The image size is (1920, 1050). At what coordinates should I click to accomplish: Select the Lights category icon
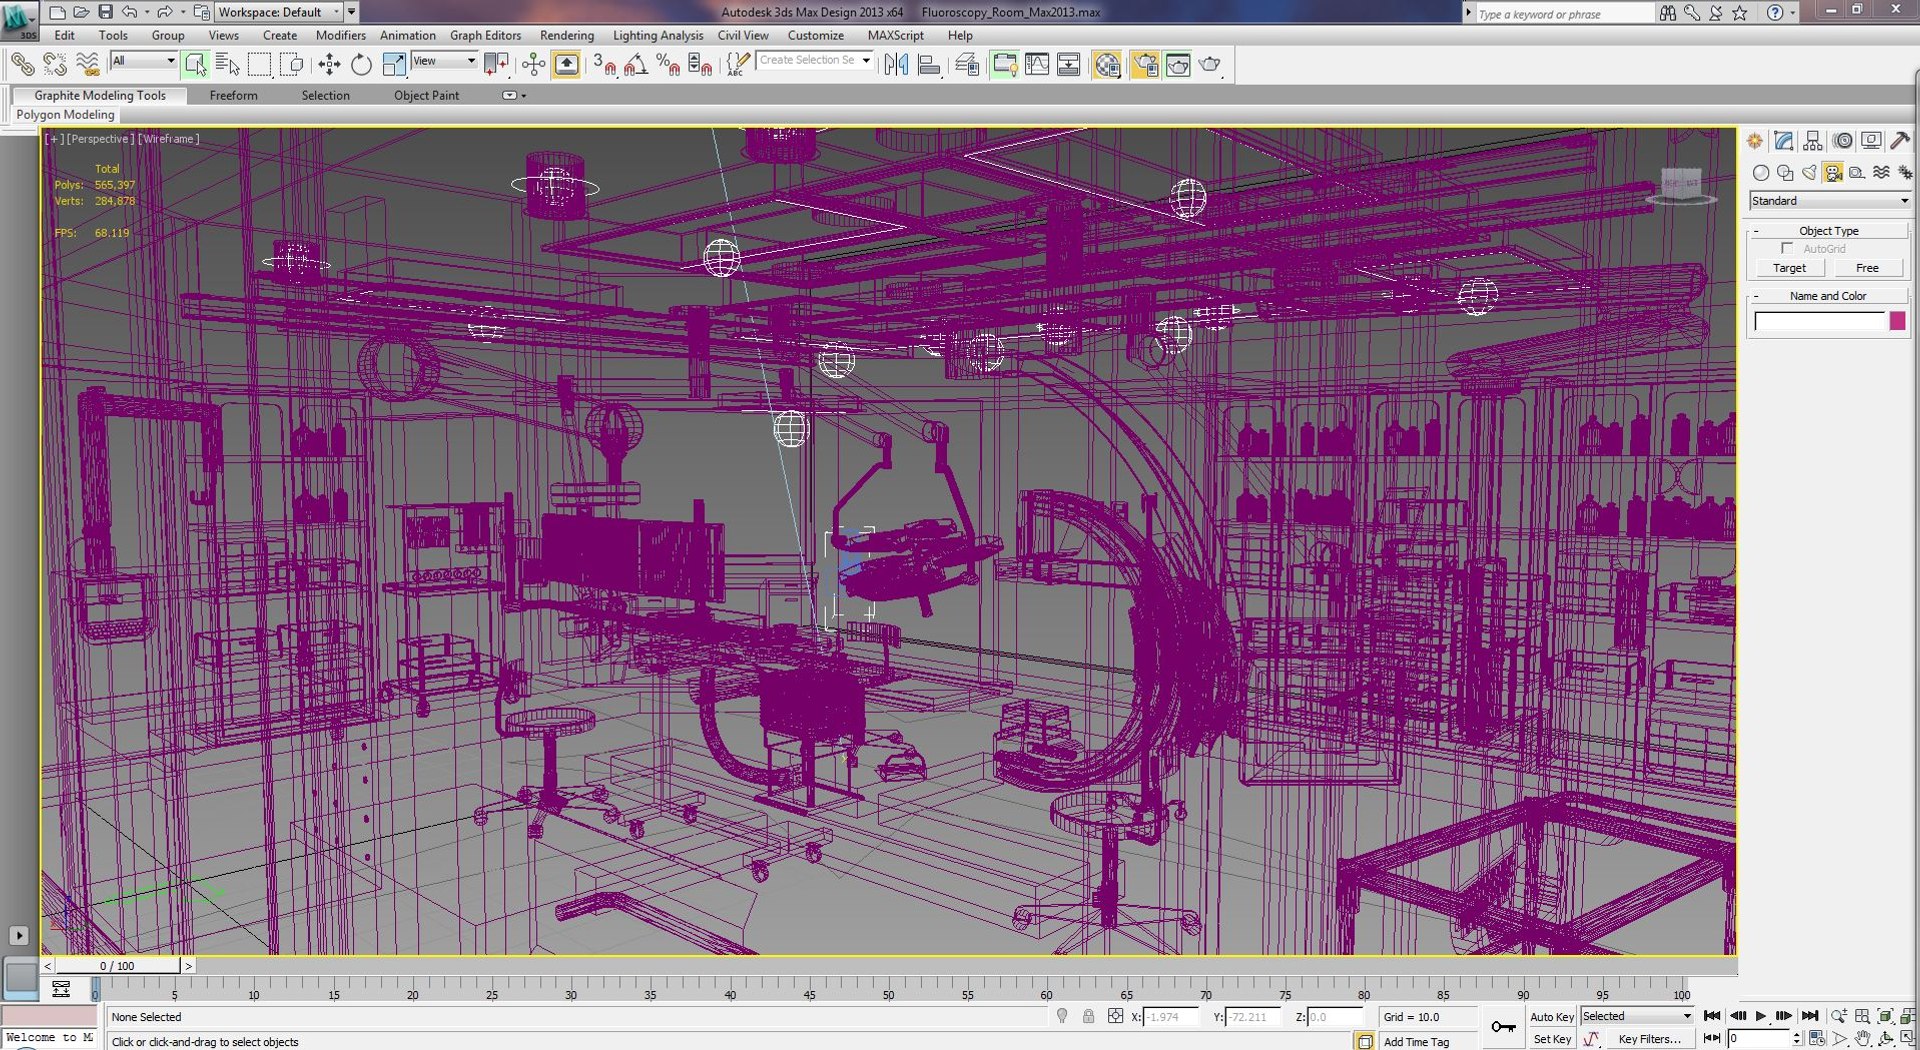point(1809,173)
